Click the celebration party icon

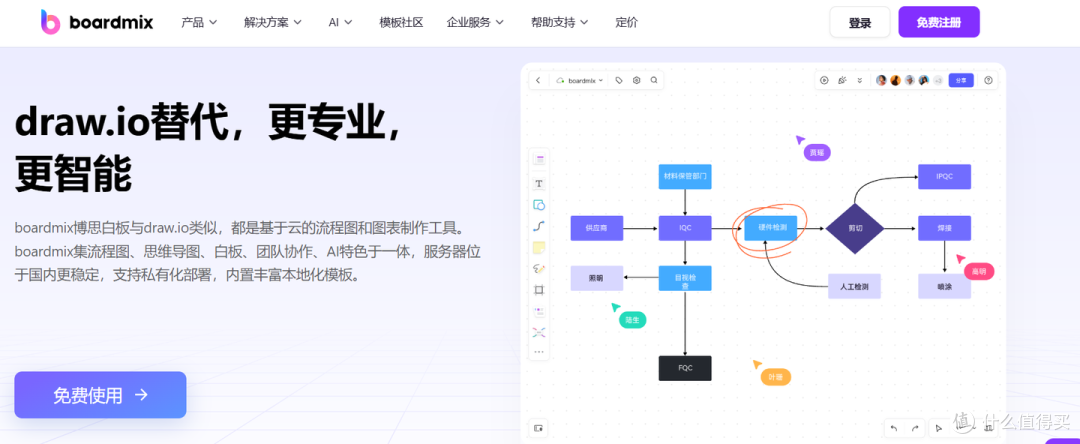842,80
